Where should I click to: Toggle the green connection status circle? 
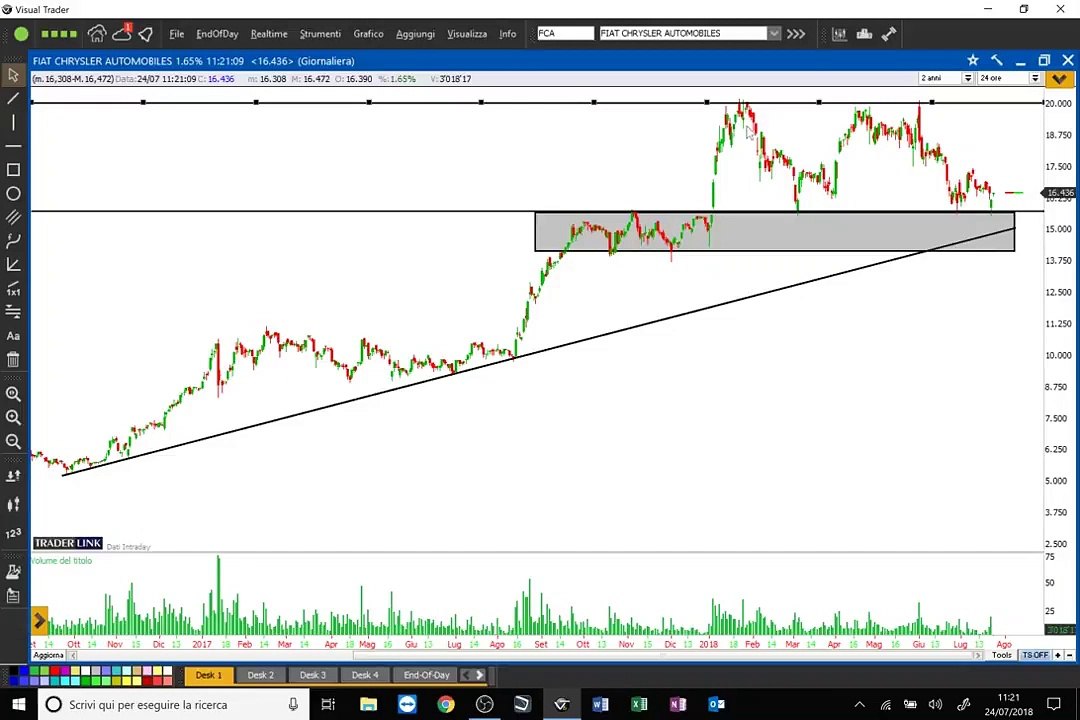point(21,34)
